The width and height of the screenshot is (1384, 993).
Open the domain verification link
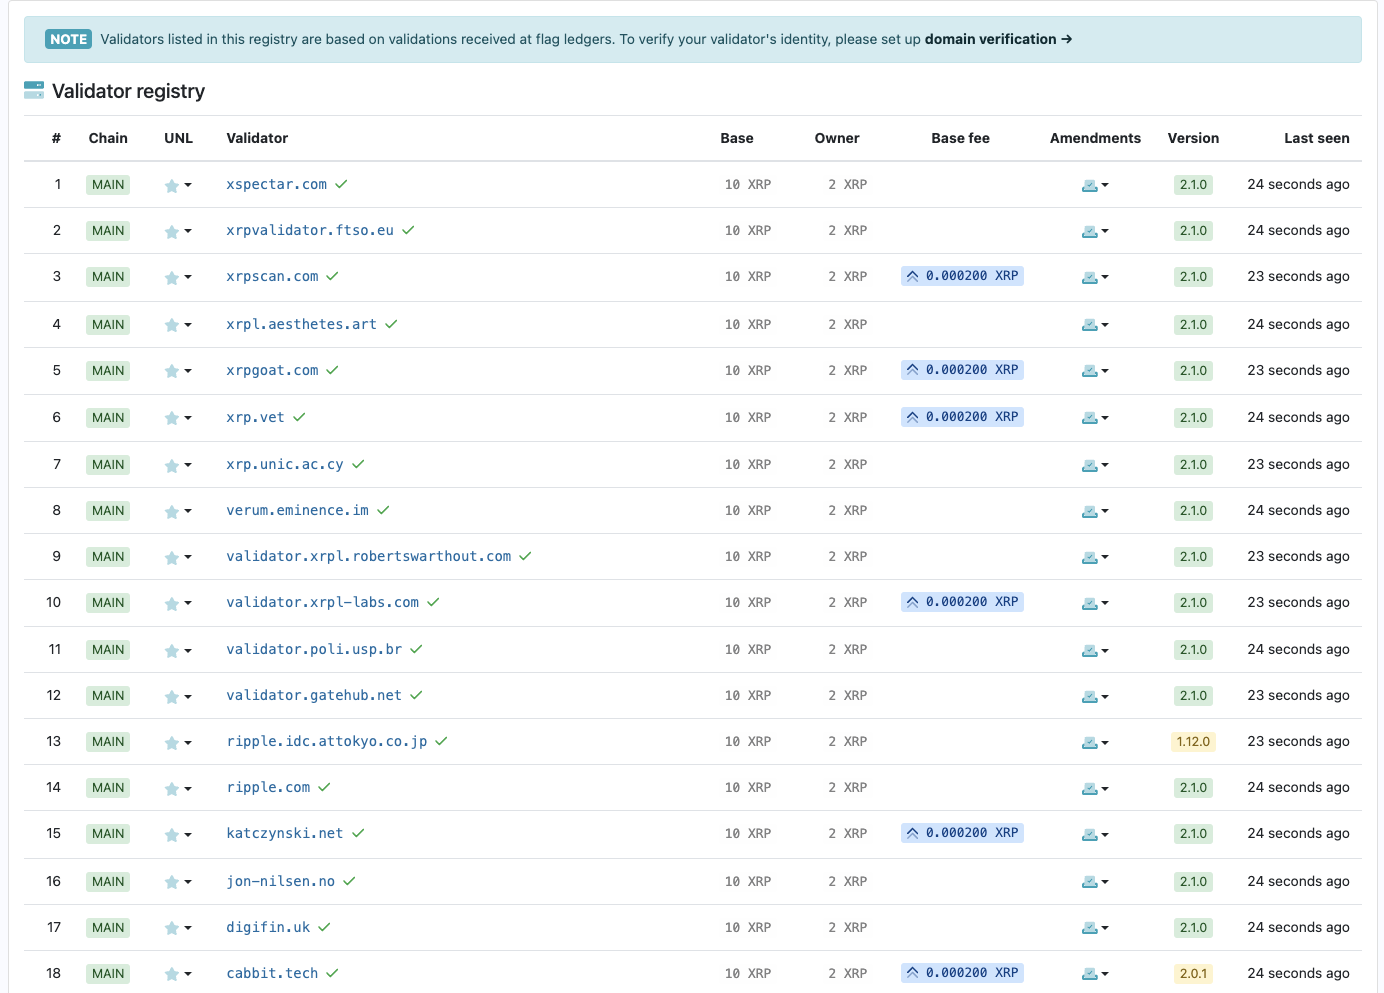[x=997, y=39]
